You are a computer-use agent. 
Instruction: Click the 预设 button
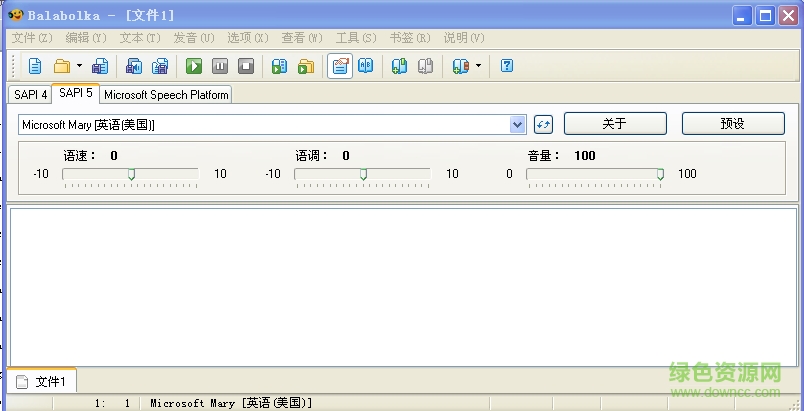coord(733,124)
